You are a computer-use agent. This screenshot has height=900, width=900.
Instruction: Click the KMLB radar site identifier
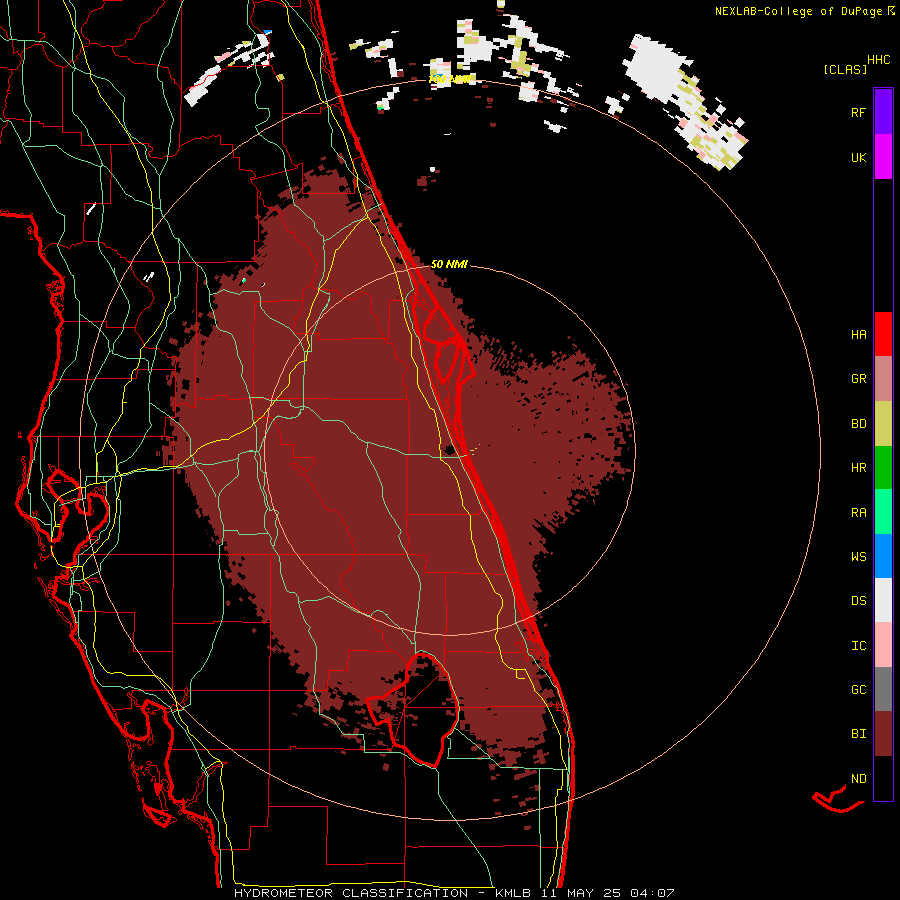[515, 893]
